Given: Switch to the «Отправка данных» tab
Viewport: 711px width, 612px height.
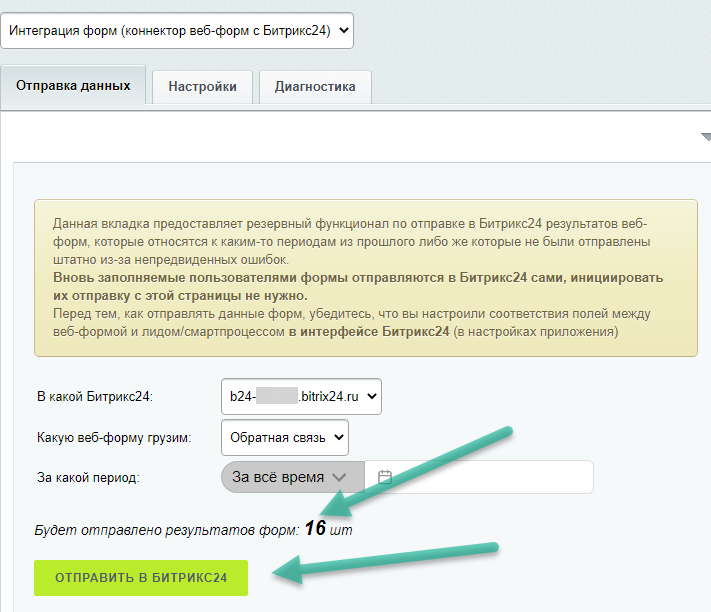Looking at the screenshot, I should (x=74, y=86).
